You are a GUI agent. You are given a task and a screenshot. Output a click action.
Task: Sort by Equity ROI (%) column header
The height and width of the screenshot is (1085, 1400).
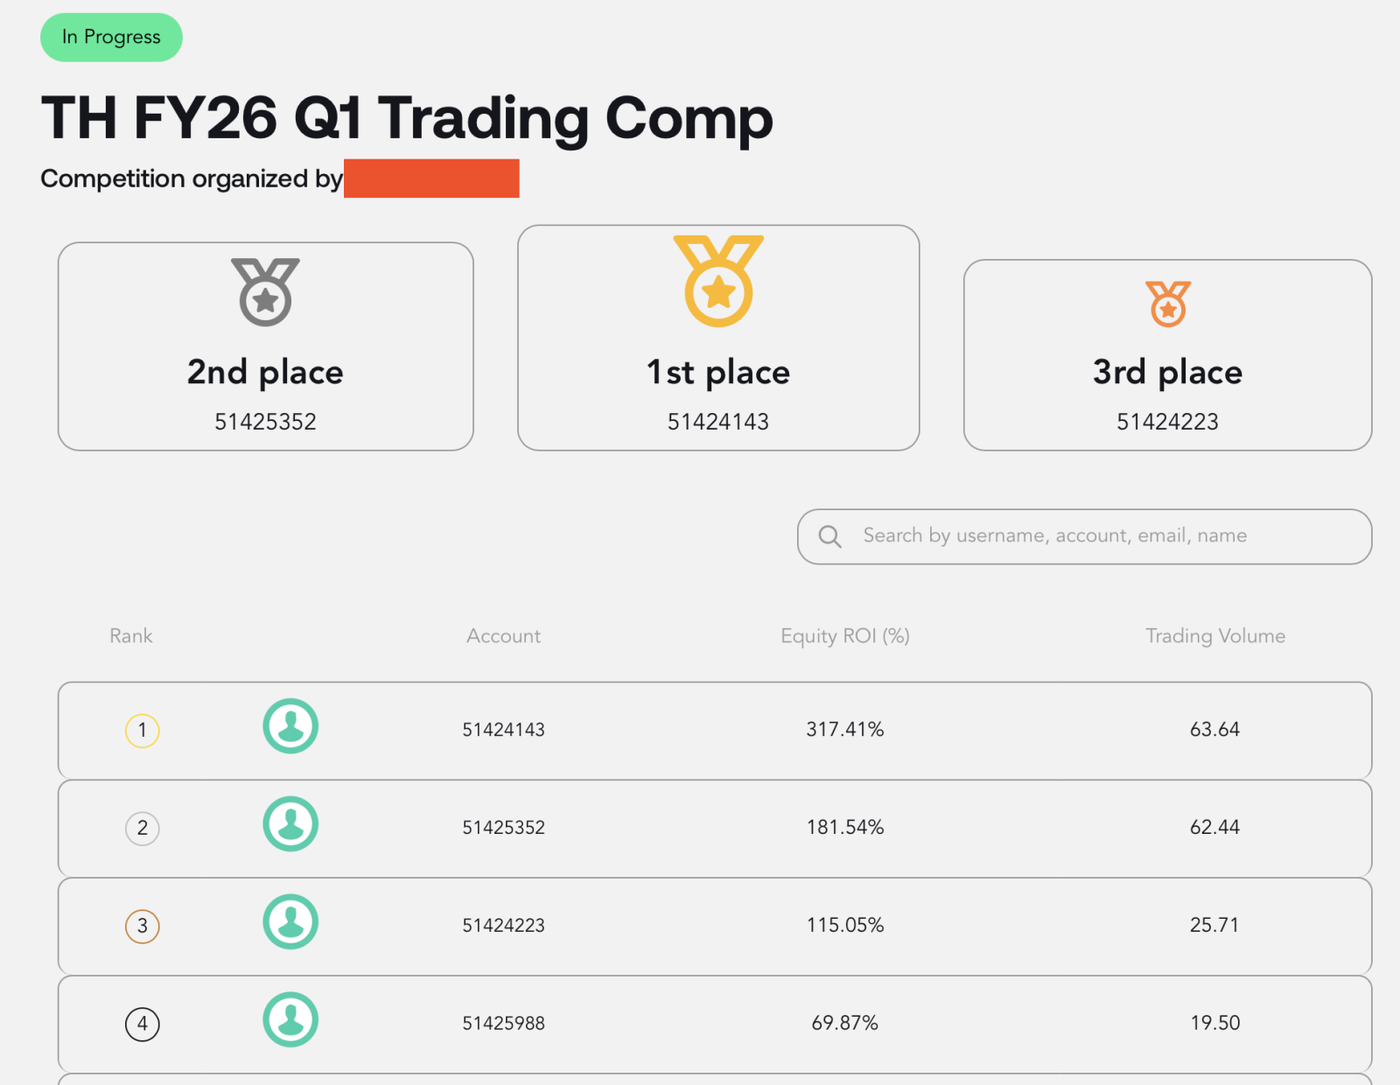click(x=845, y=636)
